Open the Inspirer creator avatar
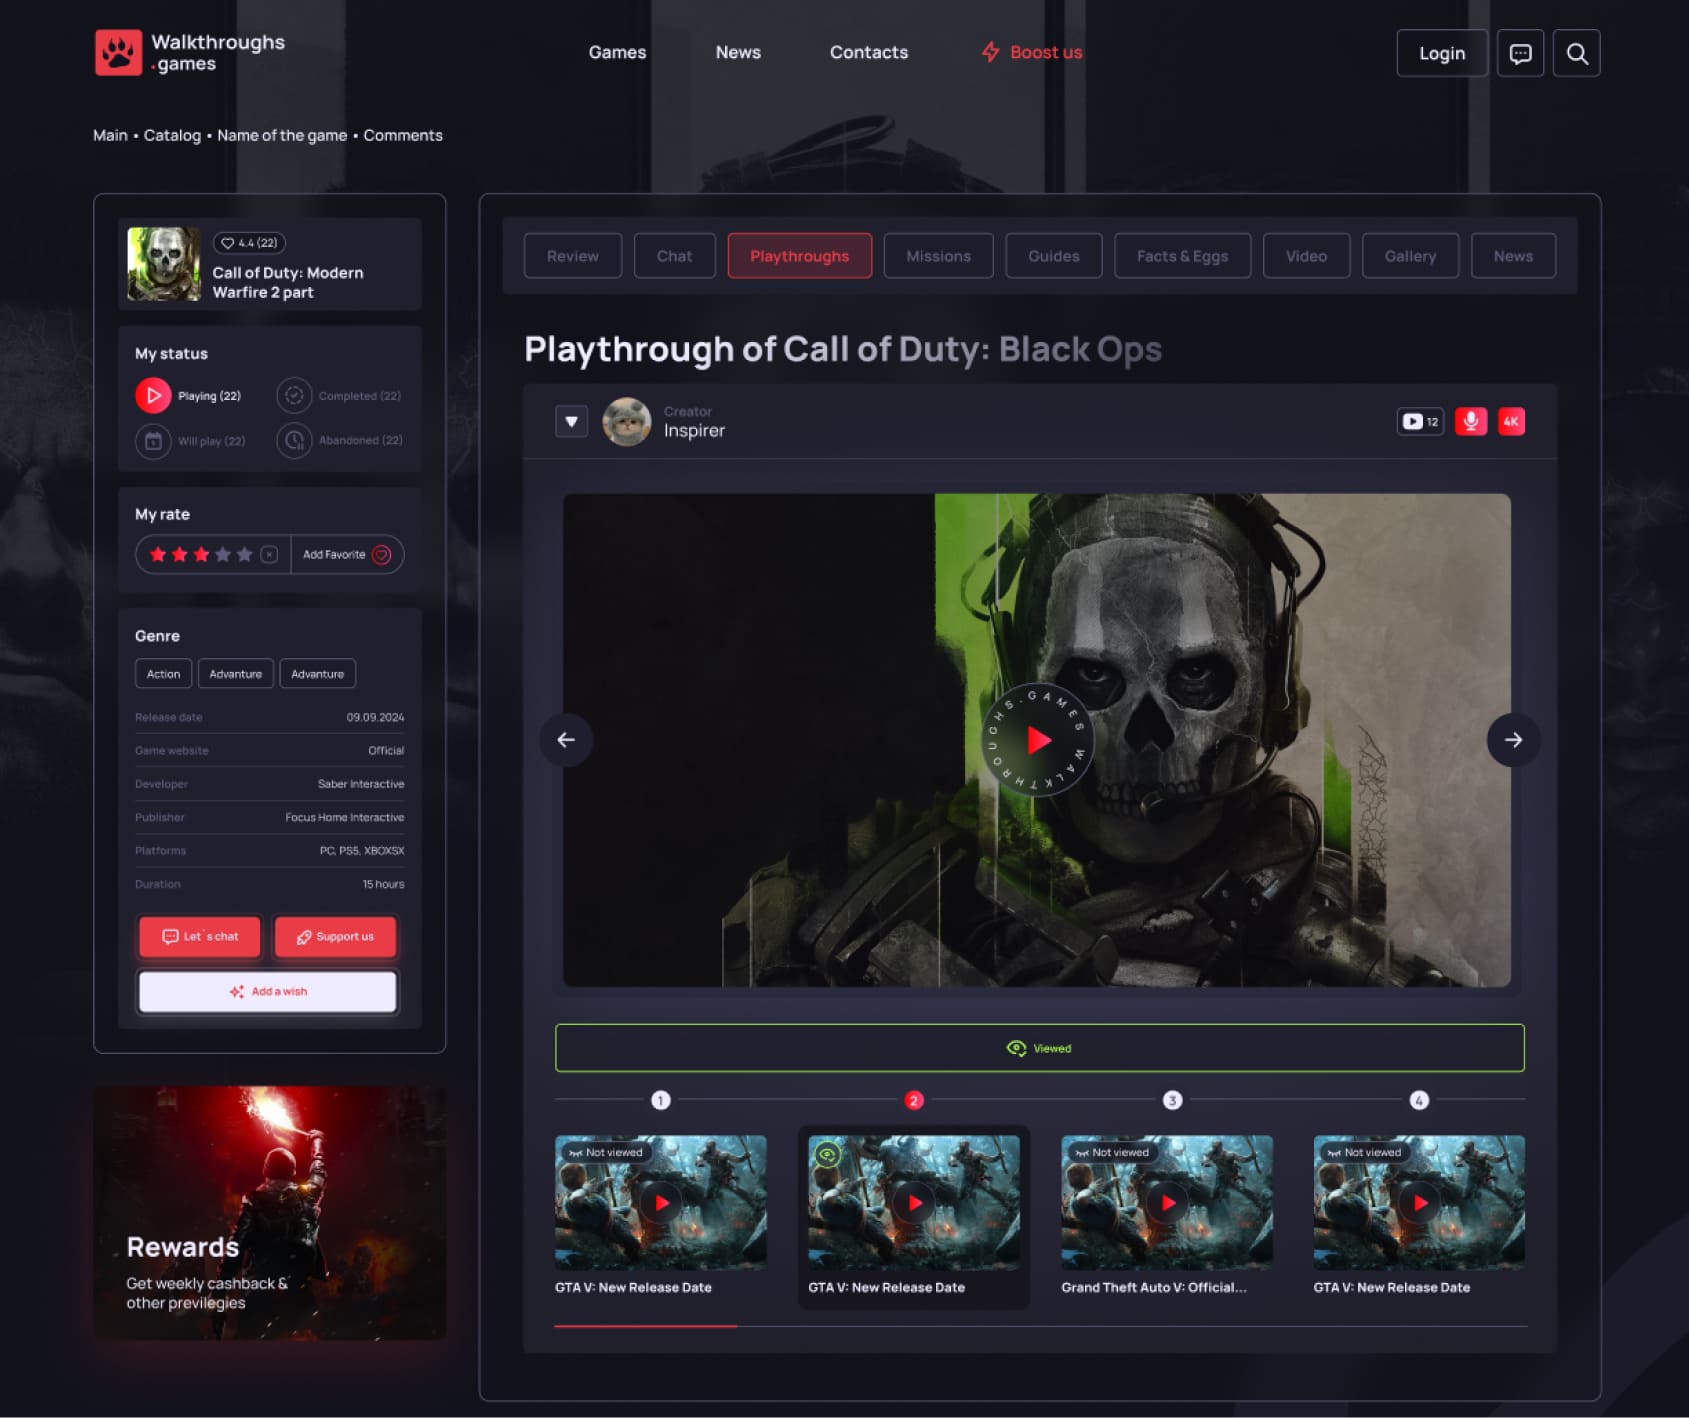Screen dimensions: 1689x1418 point(627,421)
